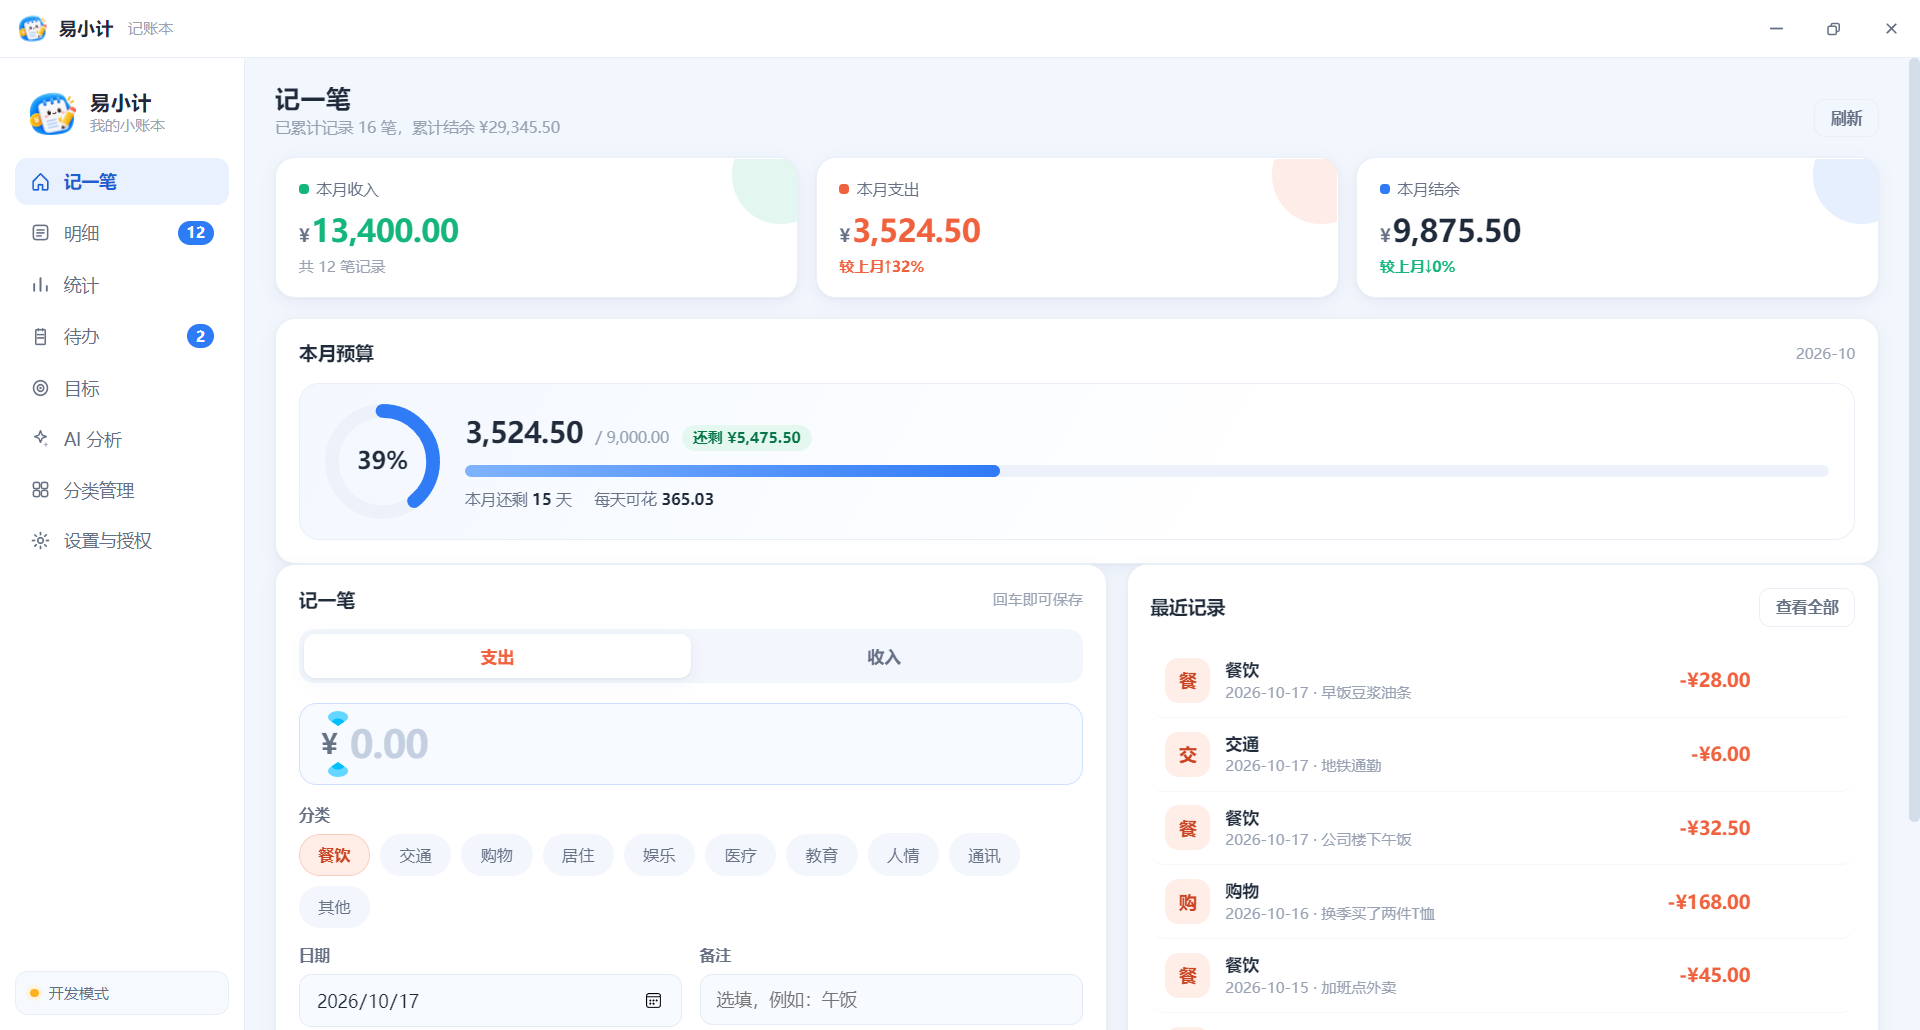Click the 刷新 refresh button
The height and width of the screenshot is (1030, 1920).
1846,118
